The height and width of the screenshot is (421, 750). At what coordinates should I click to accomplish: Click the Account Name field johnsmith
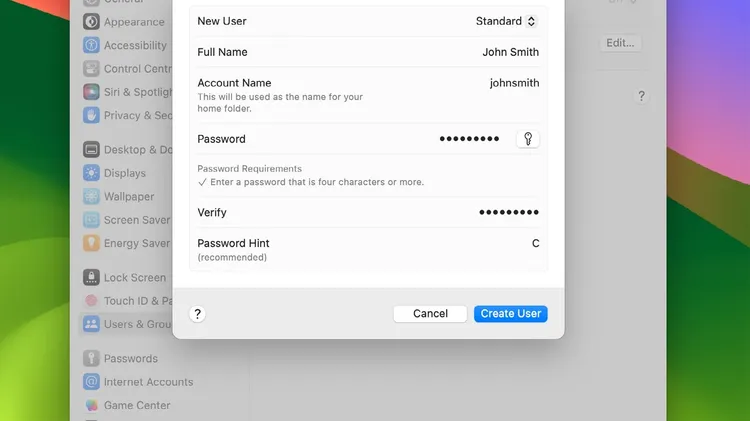368,95
